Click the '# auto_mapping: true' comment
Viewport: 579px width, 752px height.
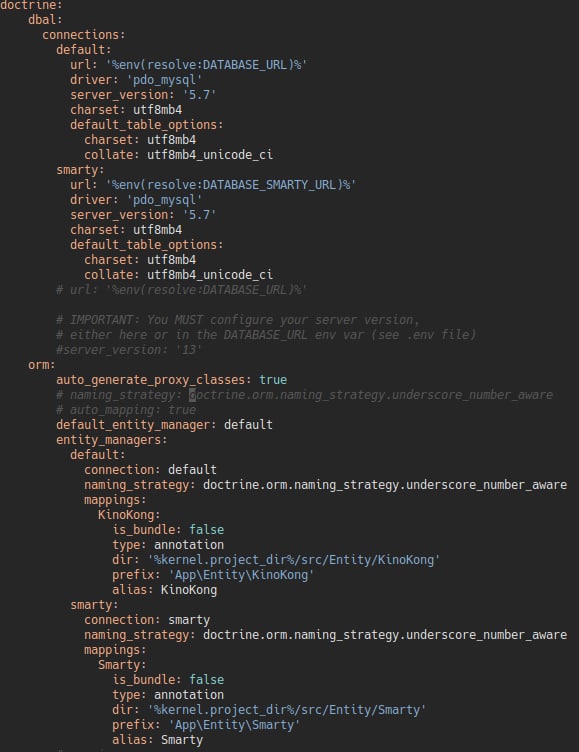126,410
